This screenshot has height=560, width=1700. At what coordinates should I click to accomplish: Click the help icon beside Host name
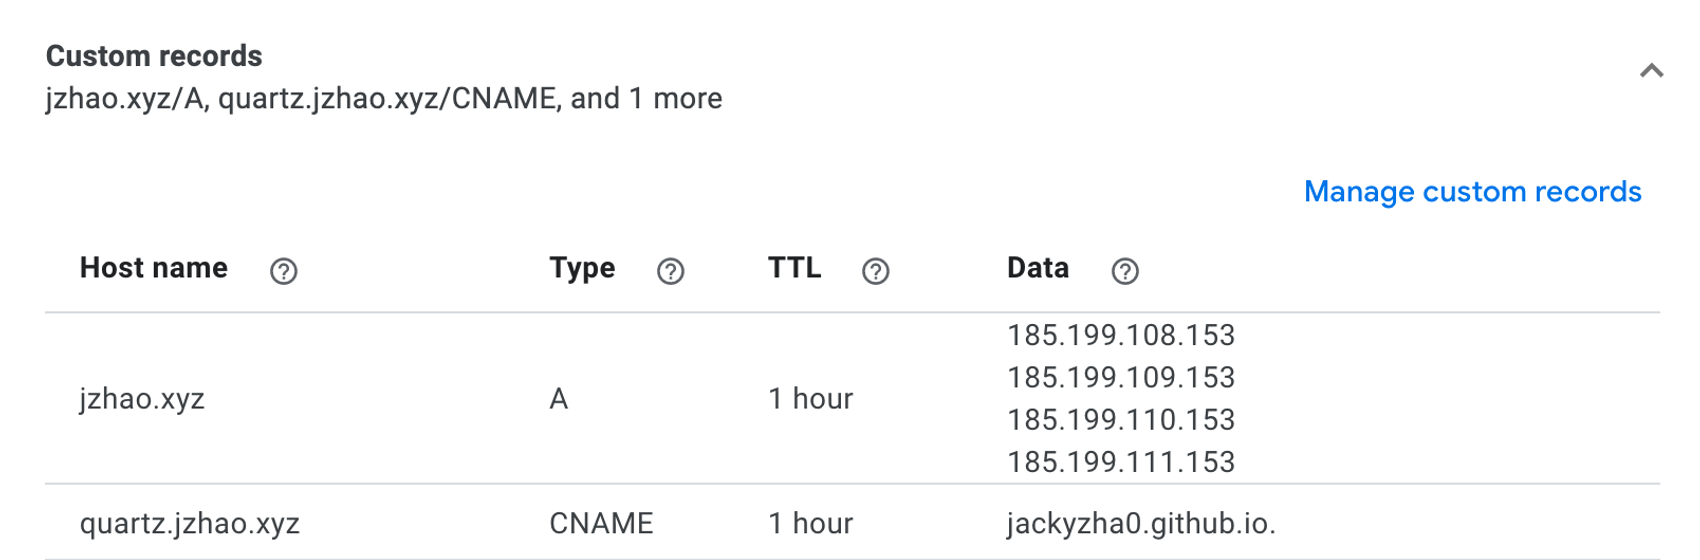click(x=283, y=271)
